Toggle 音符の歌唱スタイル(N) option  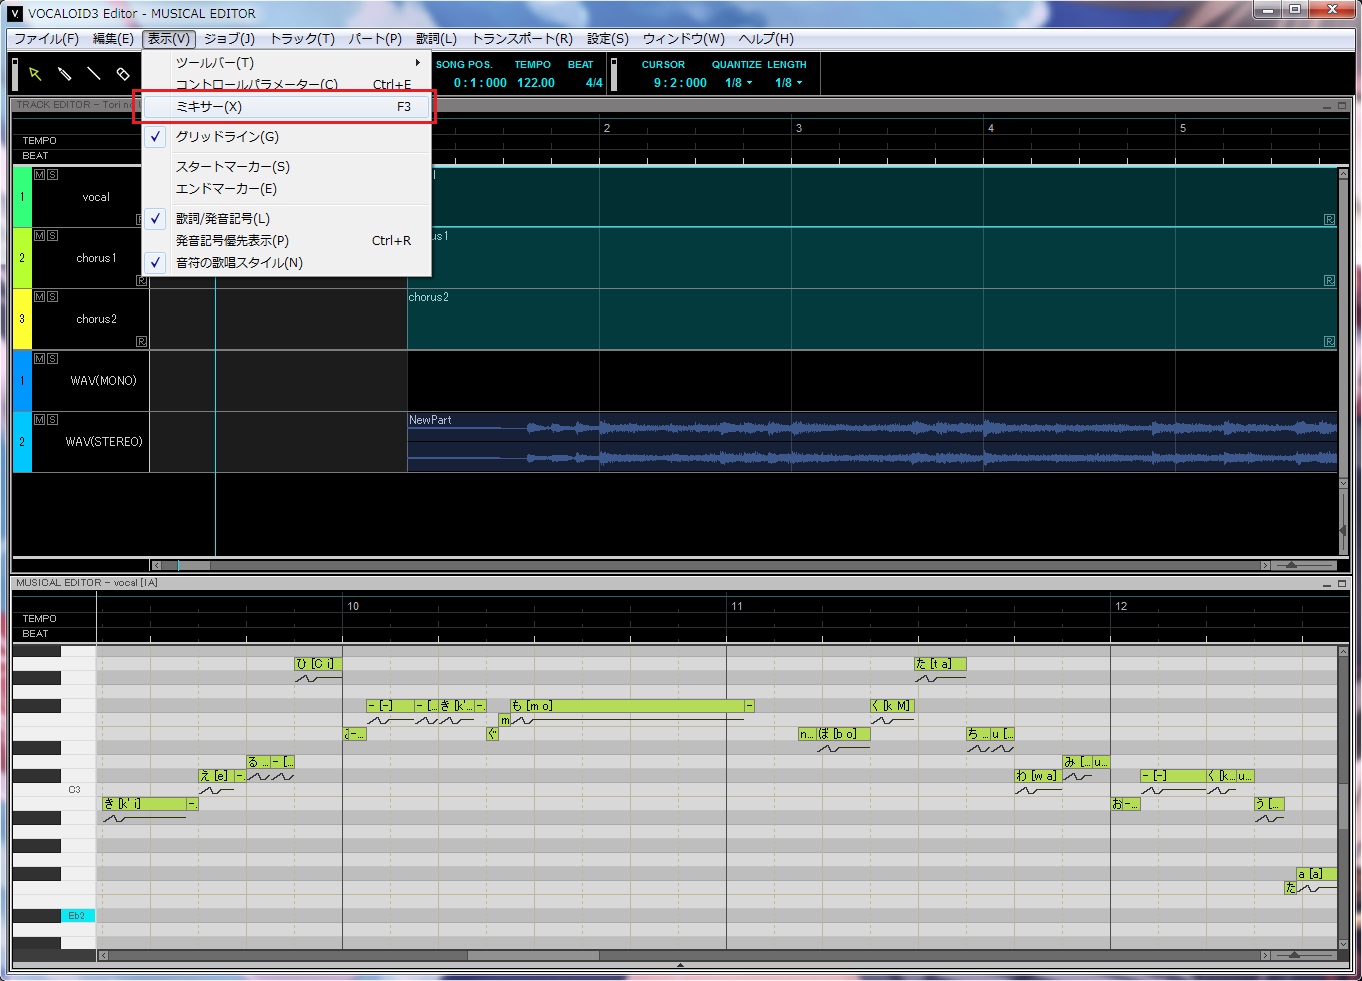click(287, 263)
